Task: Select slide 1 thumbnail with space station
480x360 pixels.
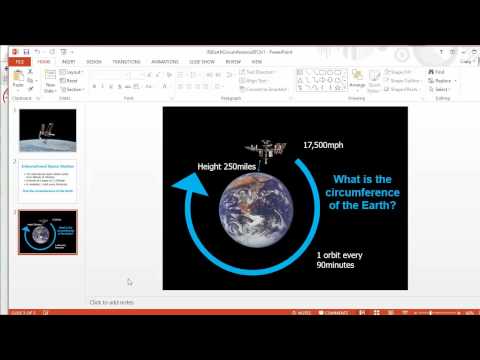Action: 48,130
